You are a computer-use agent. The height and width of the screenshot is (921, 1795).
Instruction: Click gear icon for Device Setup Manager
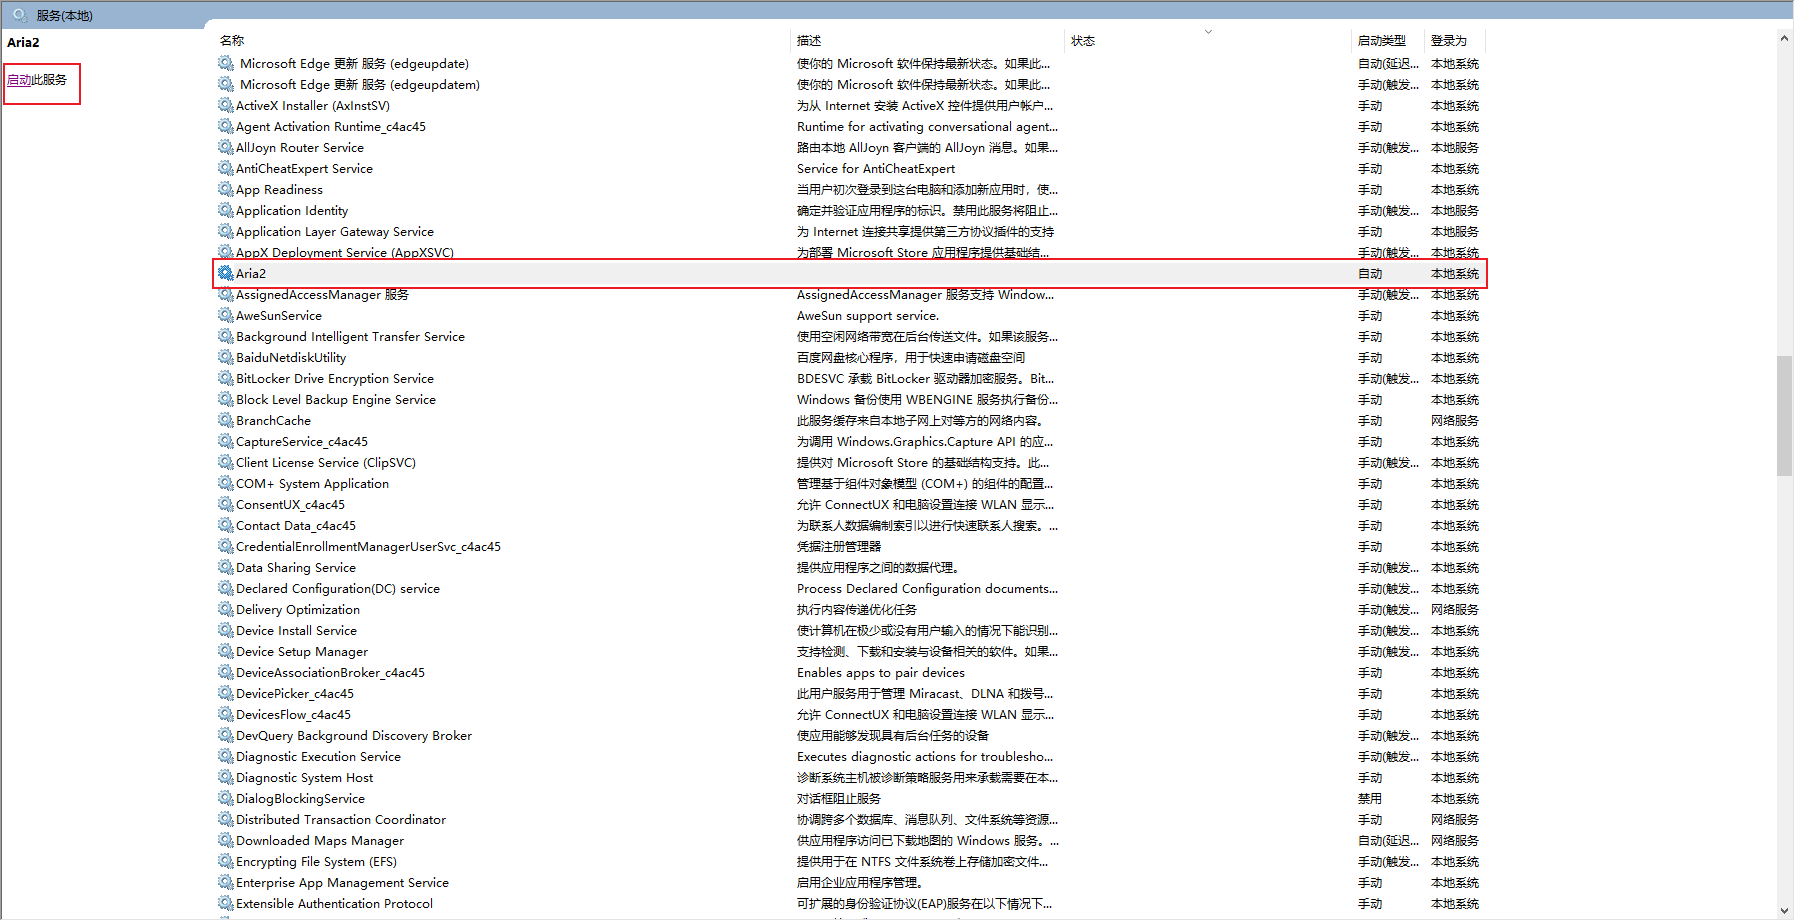click(x=226, y=651)
